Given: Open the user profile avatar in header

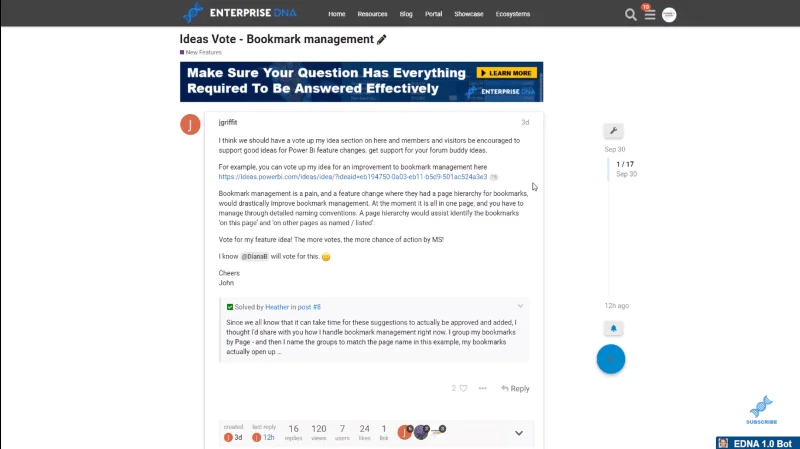Looking at the screenshot, I should pyautogui.click(x=669, y=15).
